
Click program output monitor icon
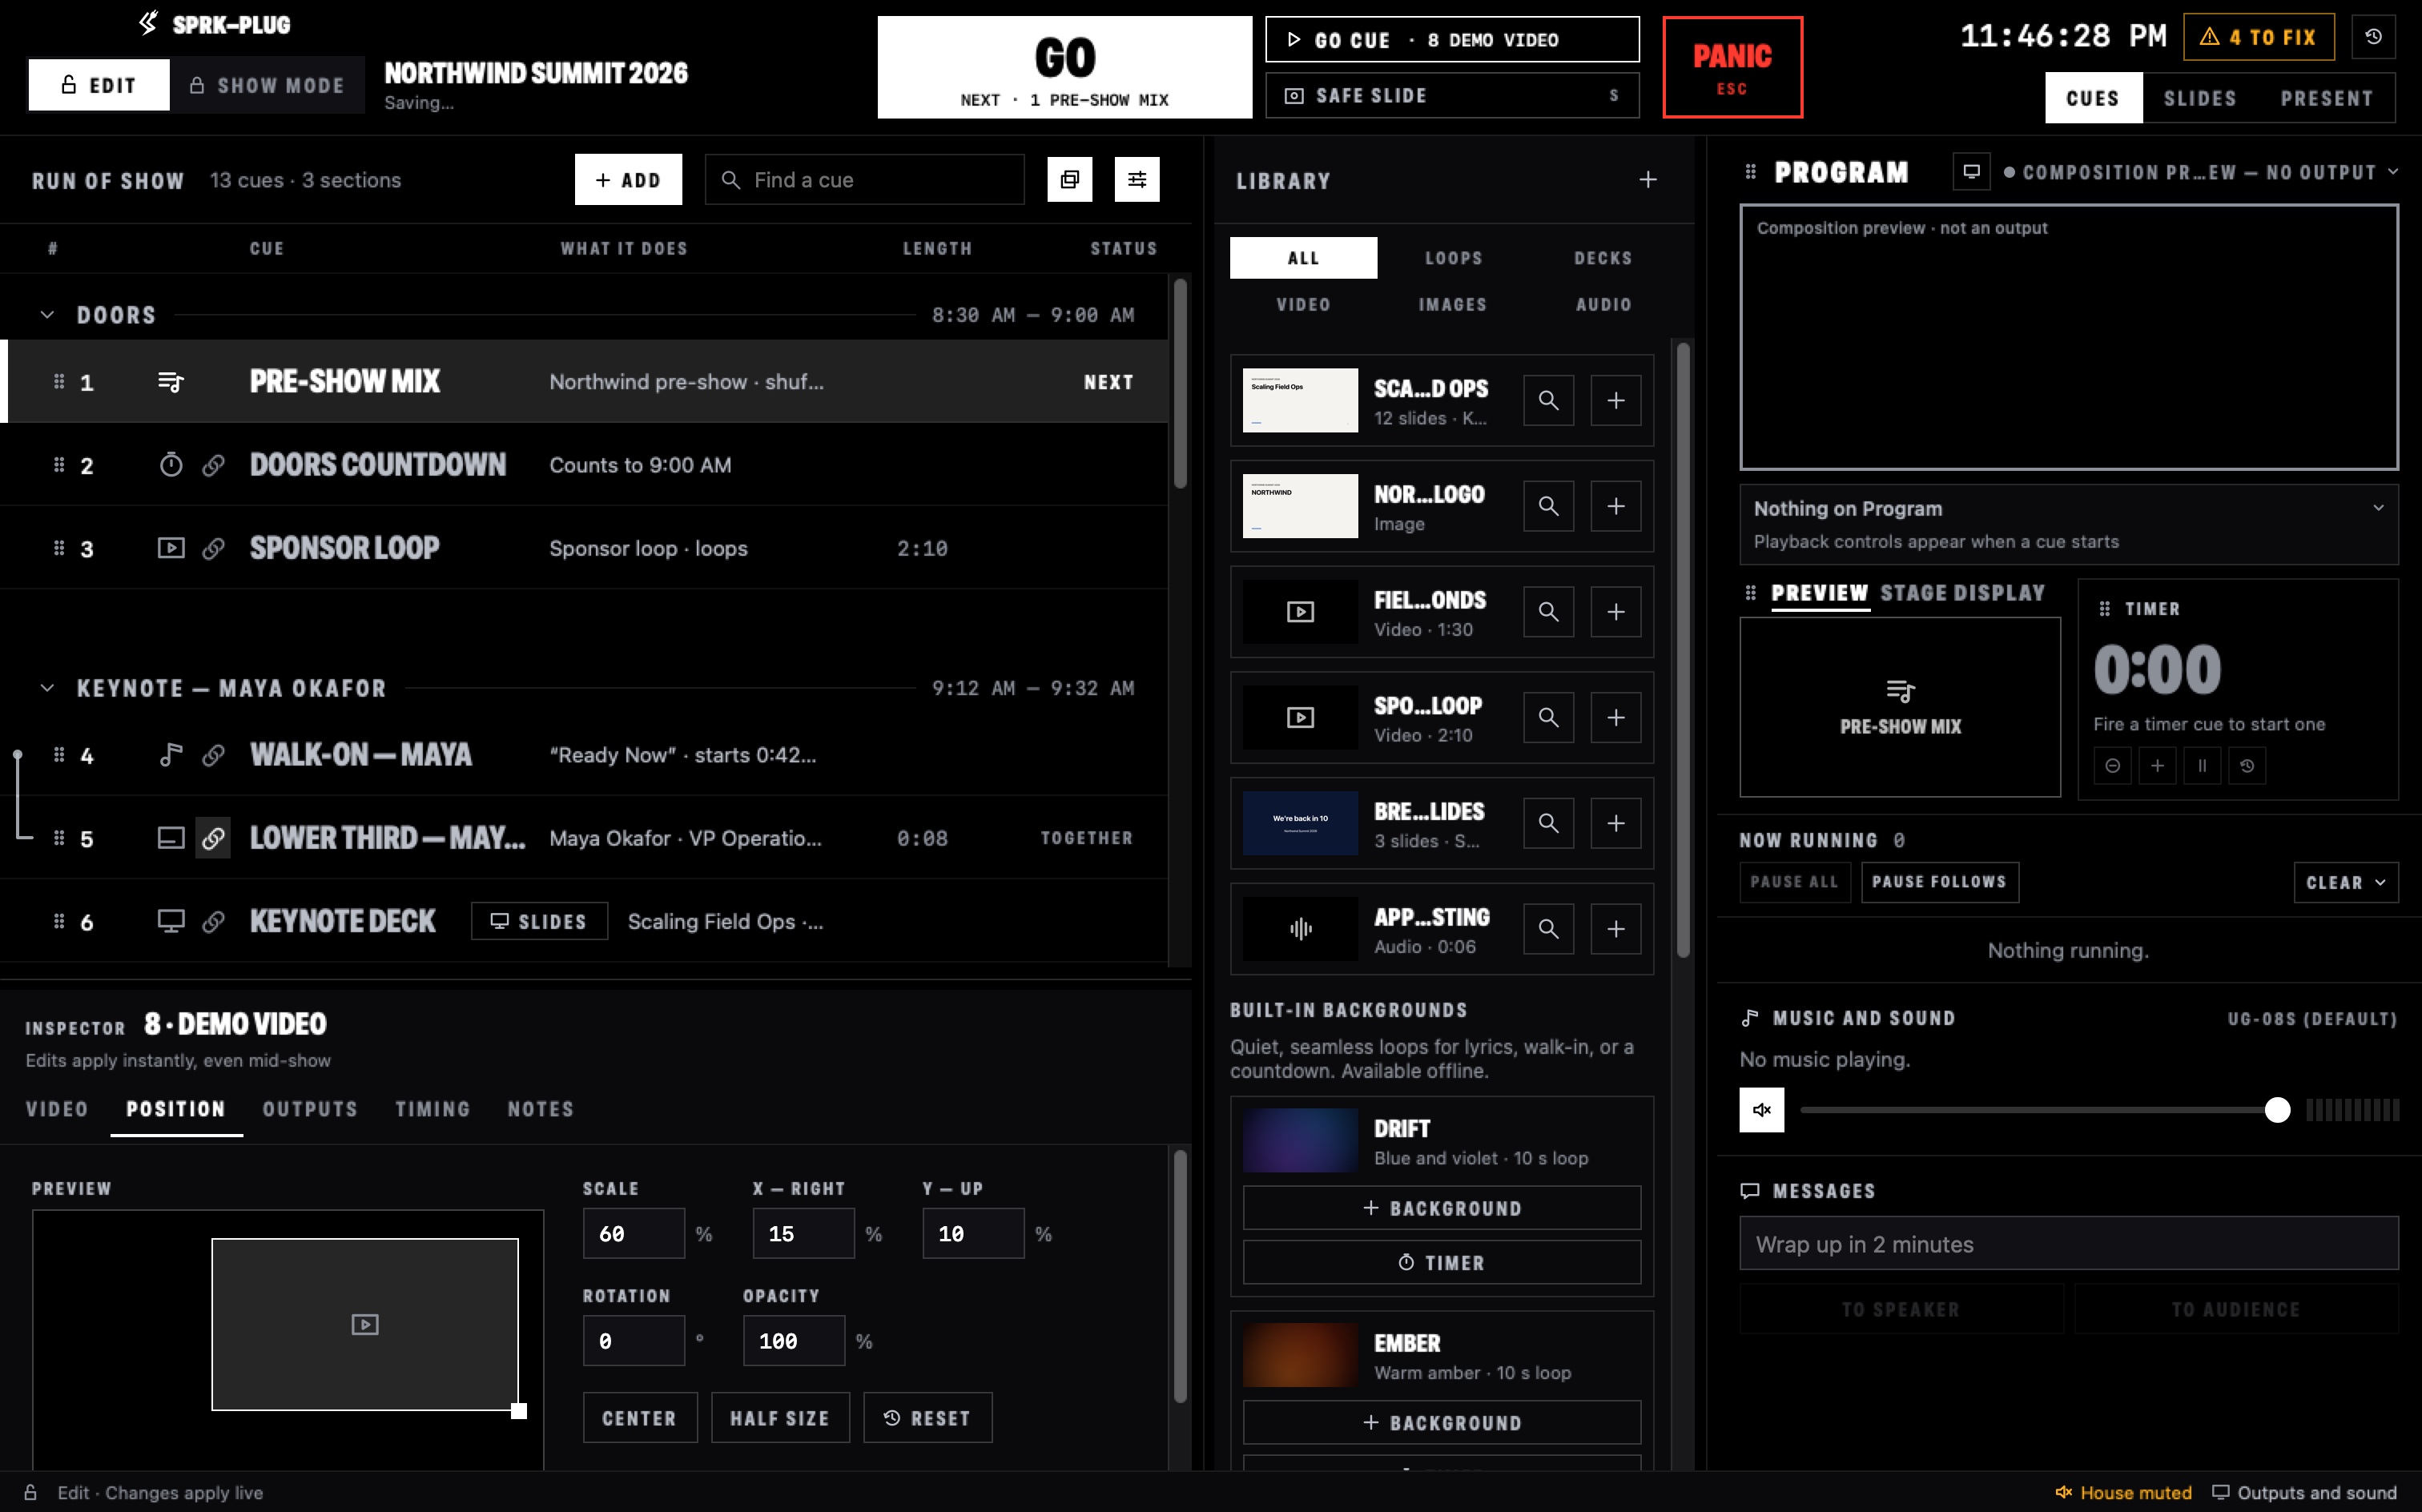coord(1971,172)
